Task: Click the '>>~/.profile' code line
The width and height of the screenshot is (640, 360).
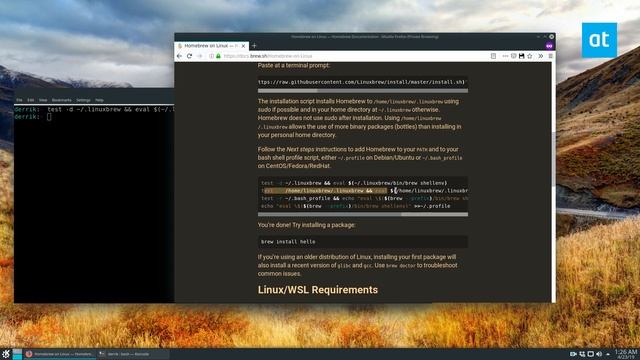Action: coord(356,206)
